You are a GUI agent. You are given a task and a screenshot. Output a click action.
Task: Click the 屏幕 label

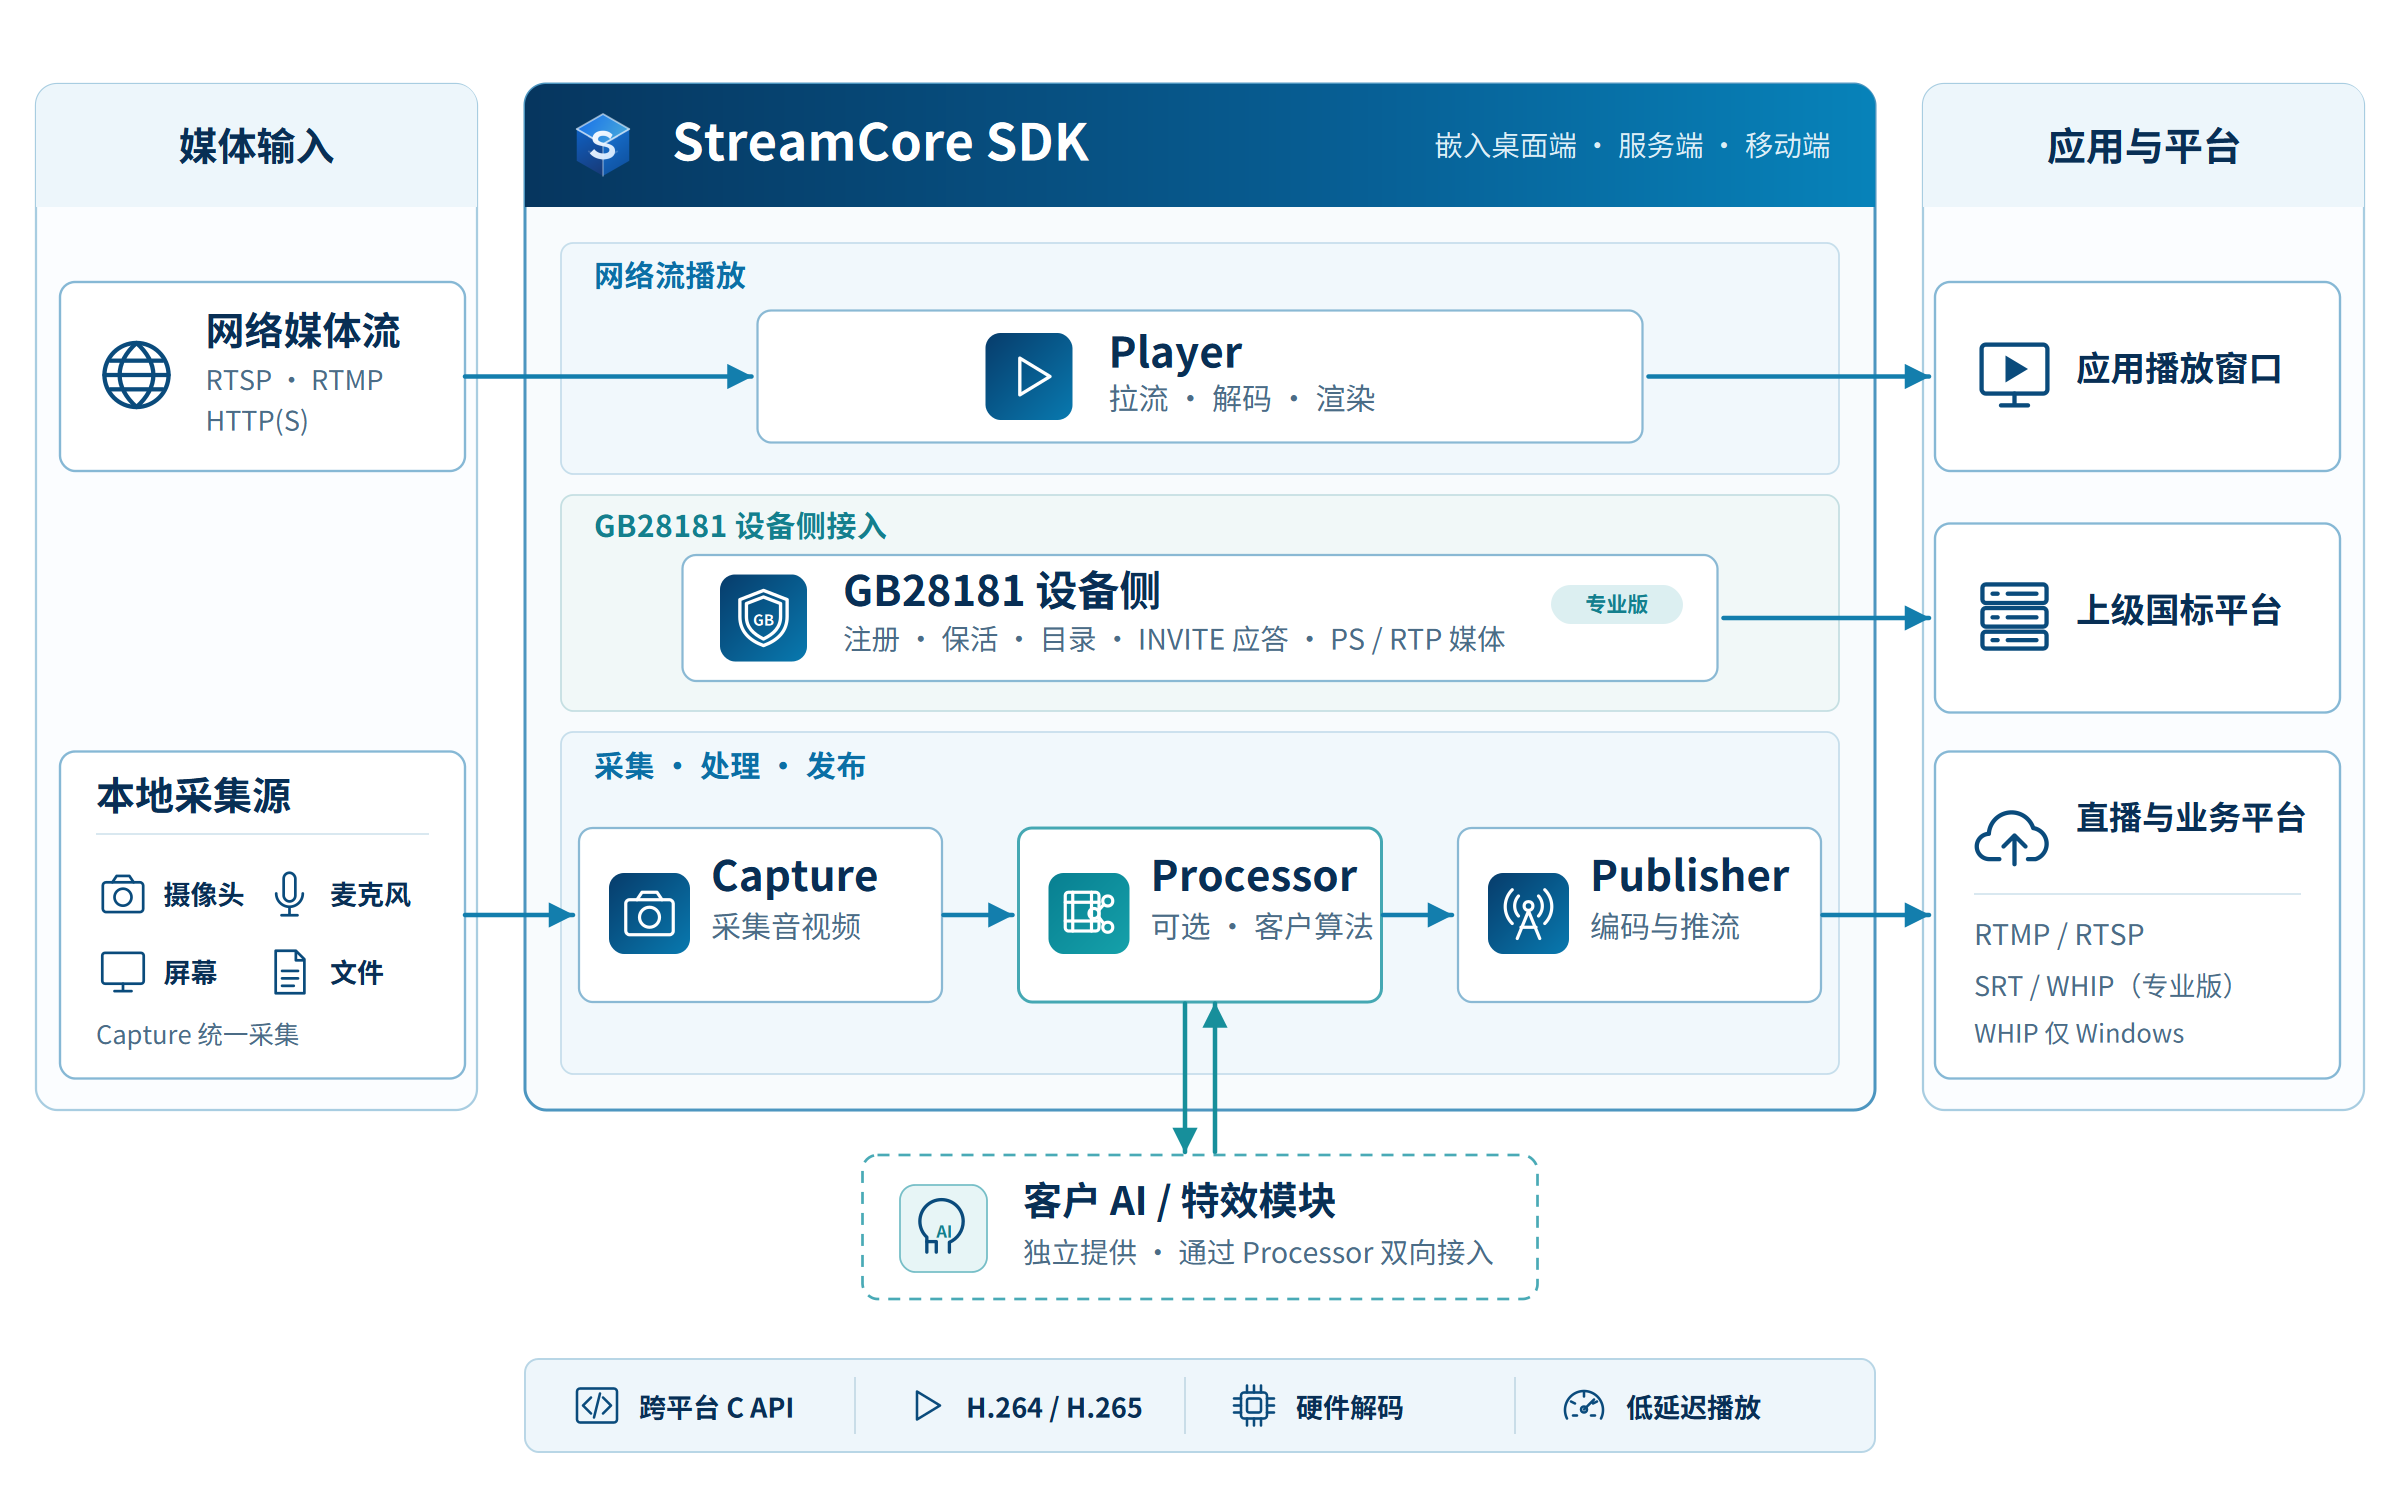click(190, 972)
